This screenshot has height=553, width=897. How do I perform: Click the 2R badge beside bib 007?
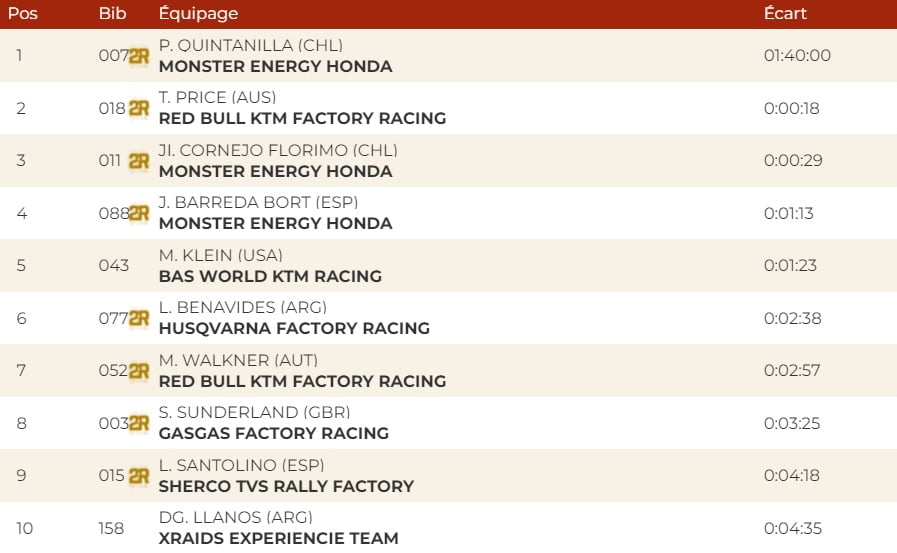click(x=139, y=56)
